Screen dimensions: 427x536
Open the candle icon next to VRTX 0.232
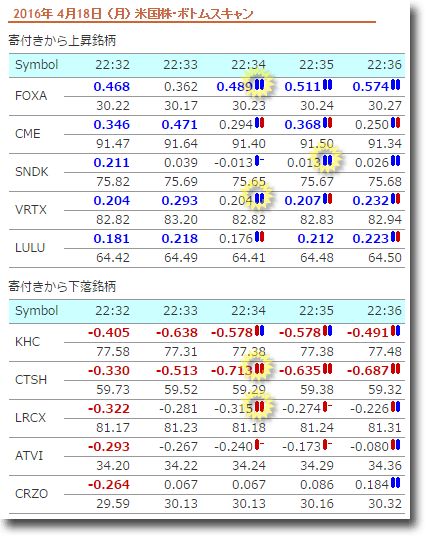click(x=396, y=198)
